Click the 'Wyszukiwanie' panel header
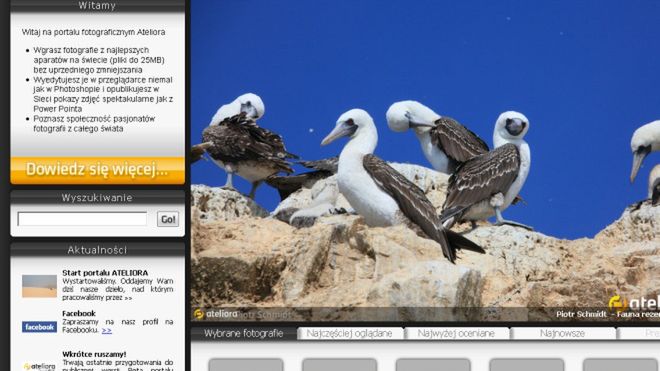Viewport: 660px width, 371px height. (x=97, y=198)
